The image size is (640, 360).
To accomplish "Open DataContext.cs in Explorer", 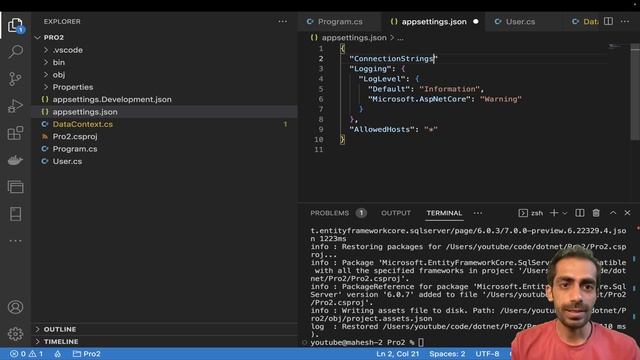I will [82, 124].
